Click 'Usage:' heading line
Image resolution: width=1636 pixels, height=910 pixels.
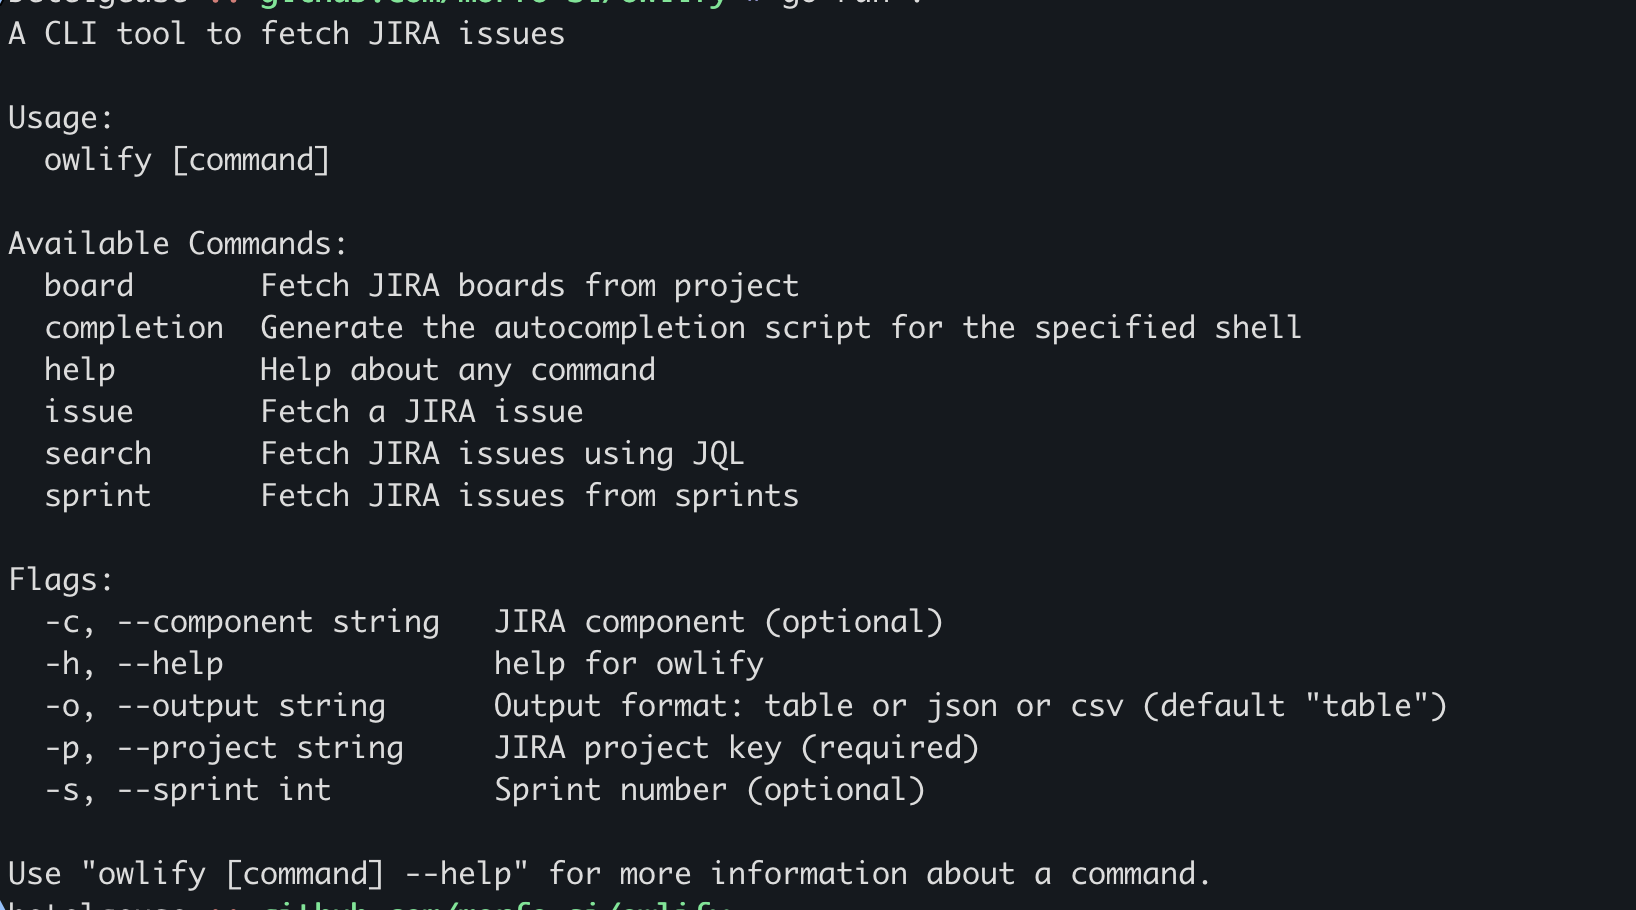[x=61, y=118]
